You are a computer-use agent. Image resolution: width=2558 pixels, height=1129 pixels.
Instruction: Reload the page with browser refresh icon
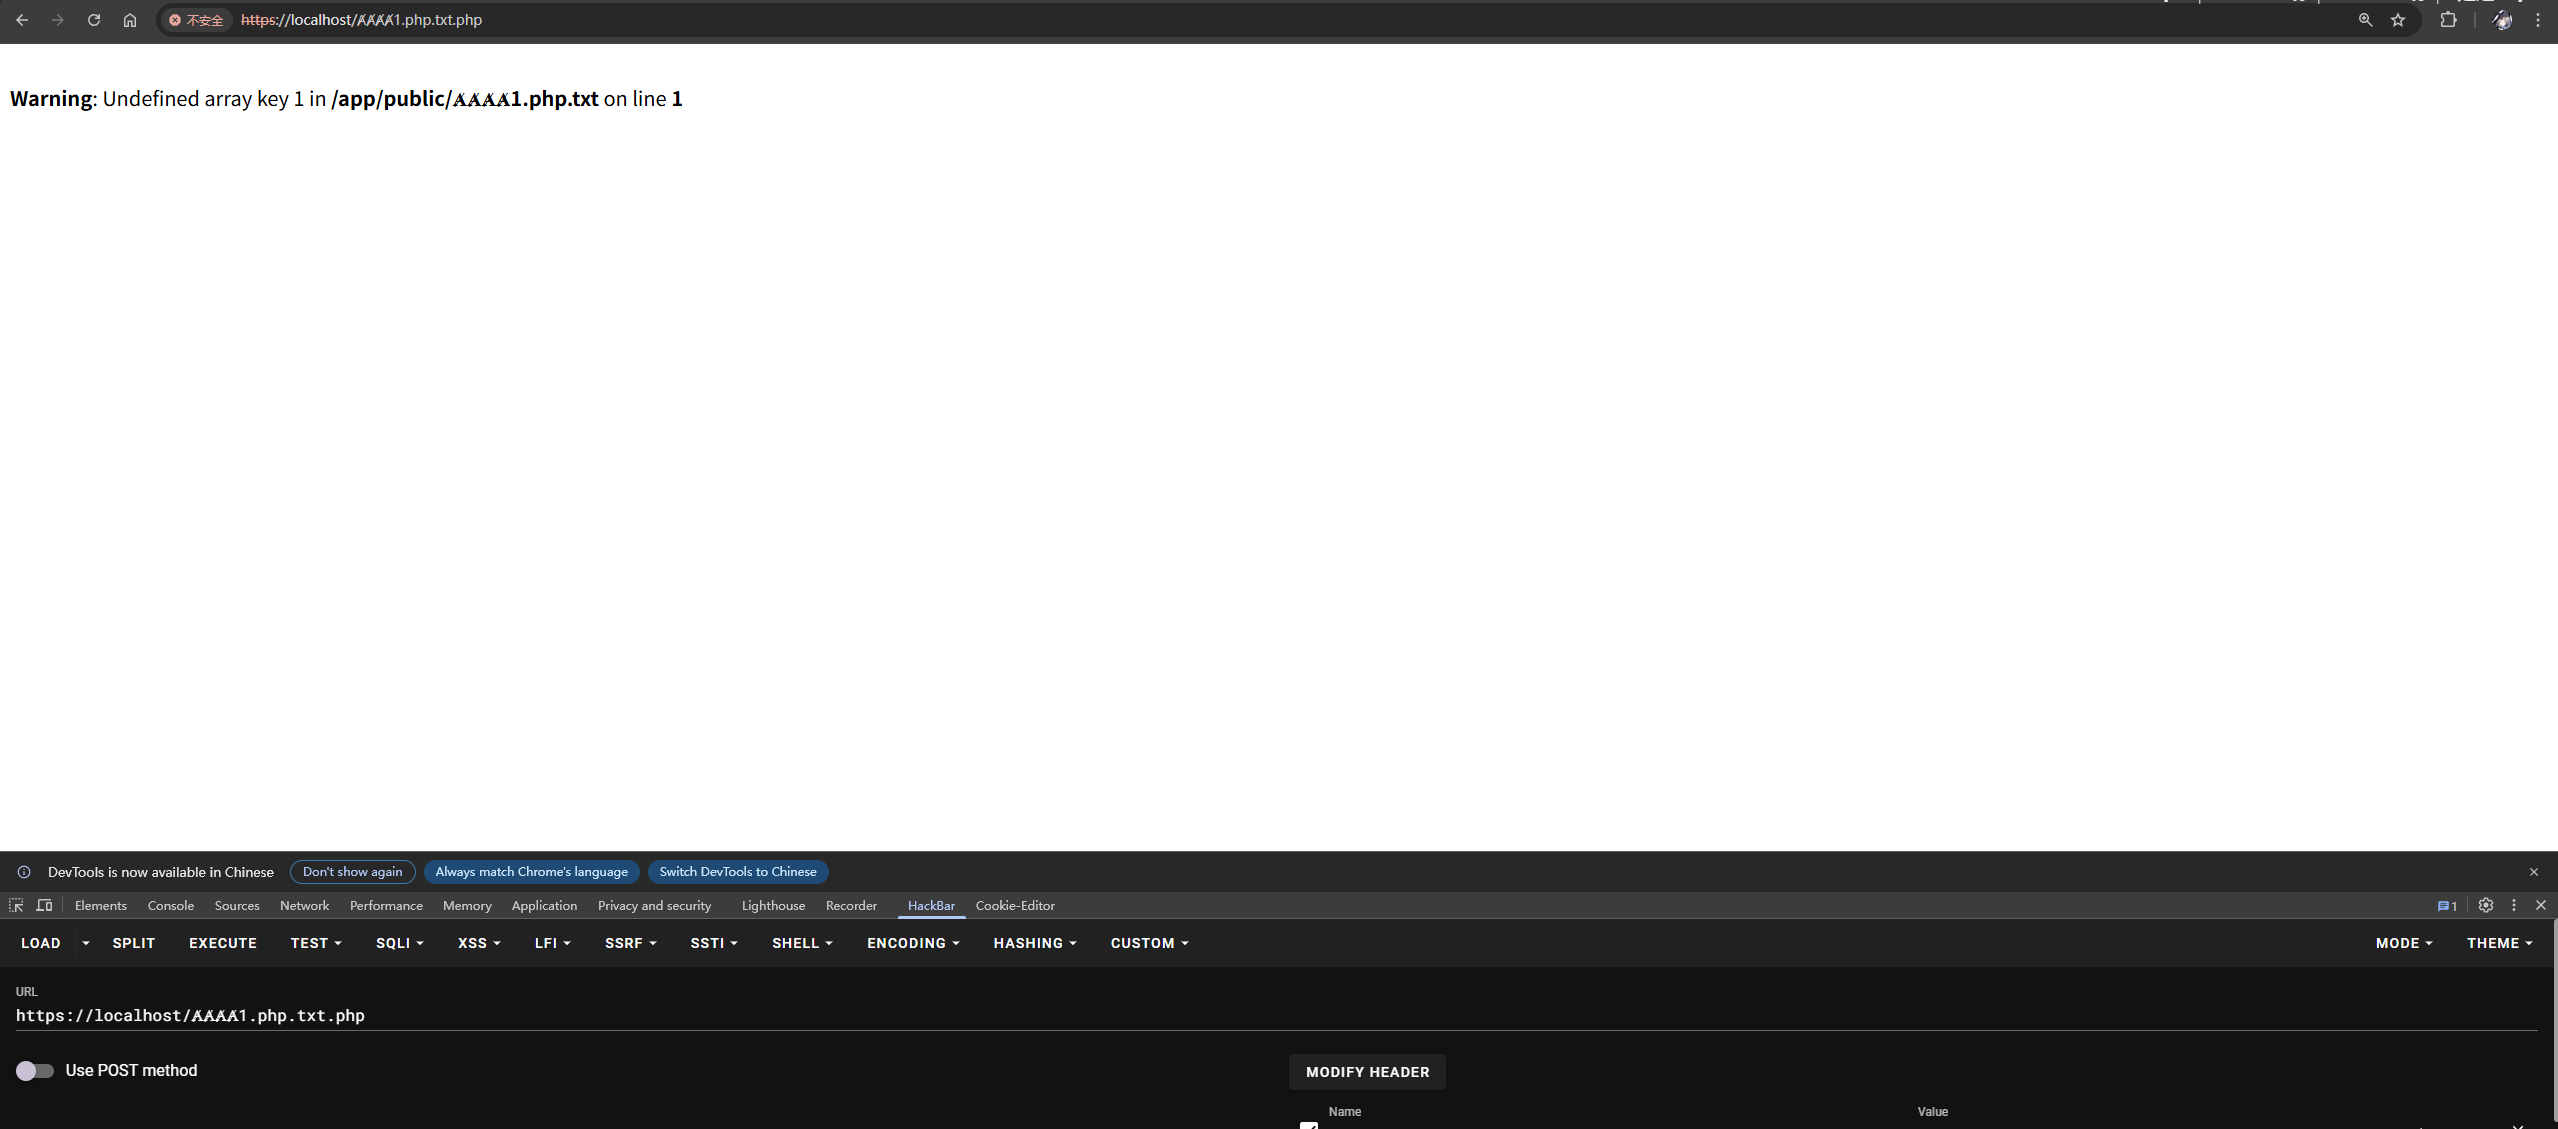[94, 20]
